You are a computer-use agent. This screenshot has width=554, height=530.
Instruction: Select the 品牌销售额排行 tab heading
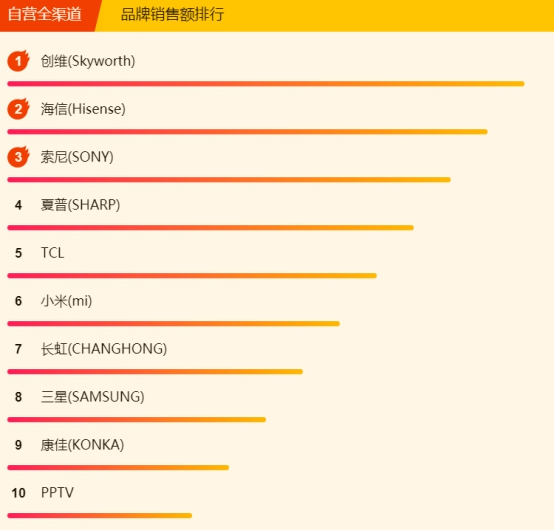172,15
